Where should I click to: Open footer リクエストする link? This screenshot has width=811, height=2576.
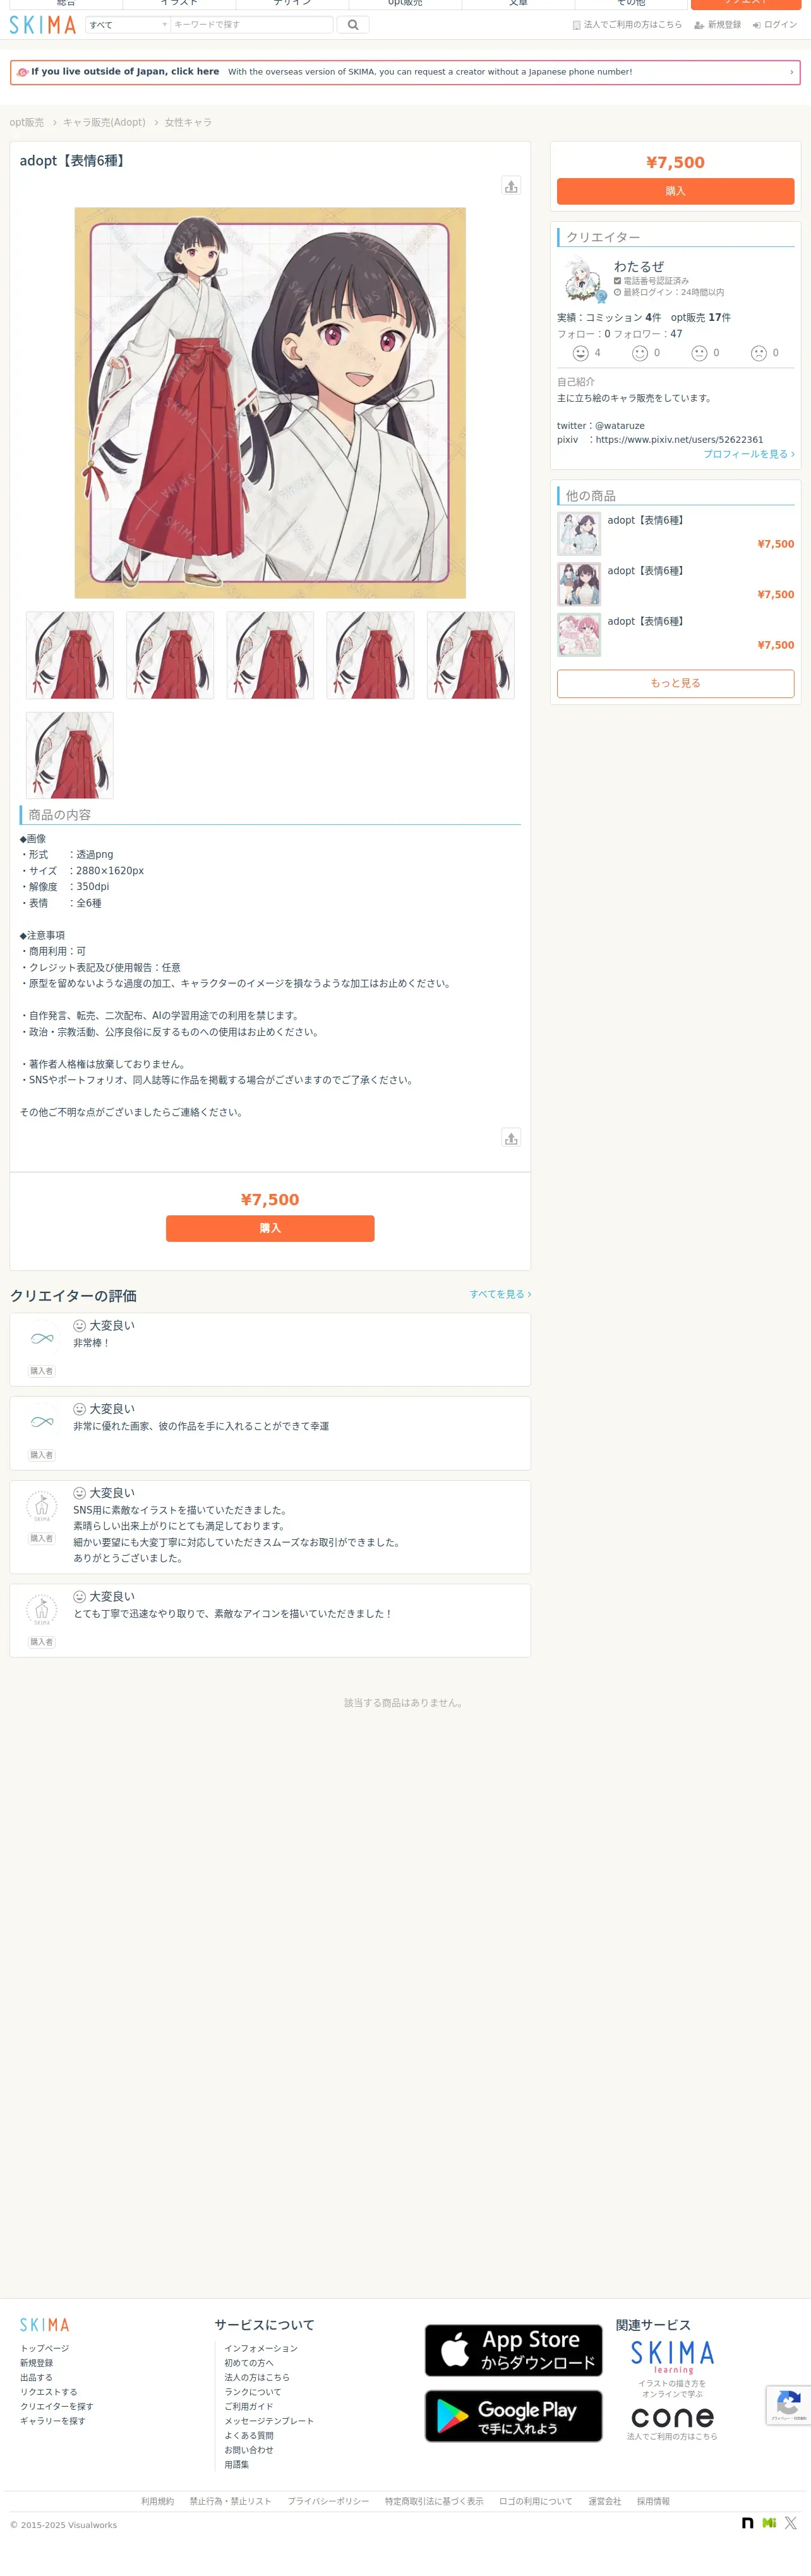[49, 2393]
